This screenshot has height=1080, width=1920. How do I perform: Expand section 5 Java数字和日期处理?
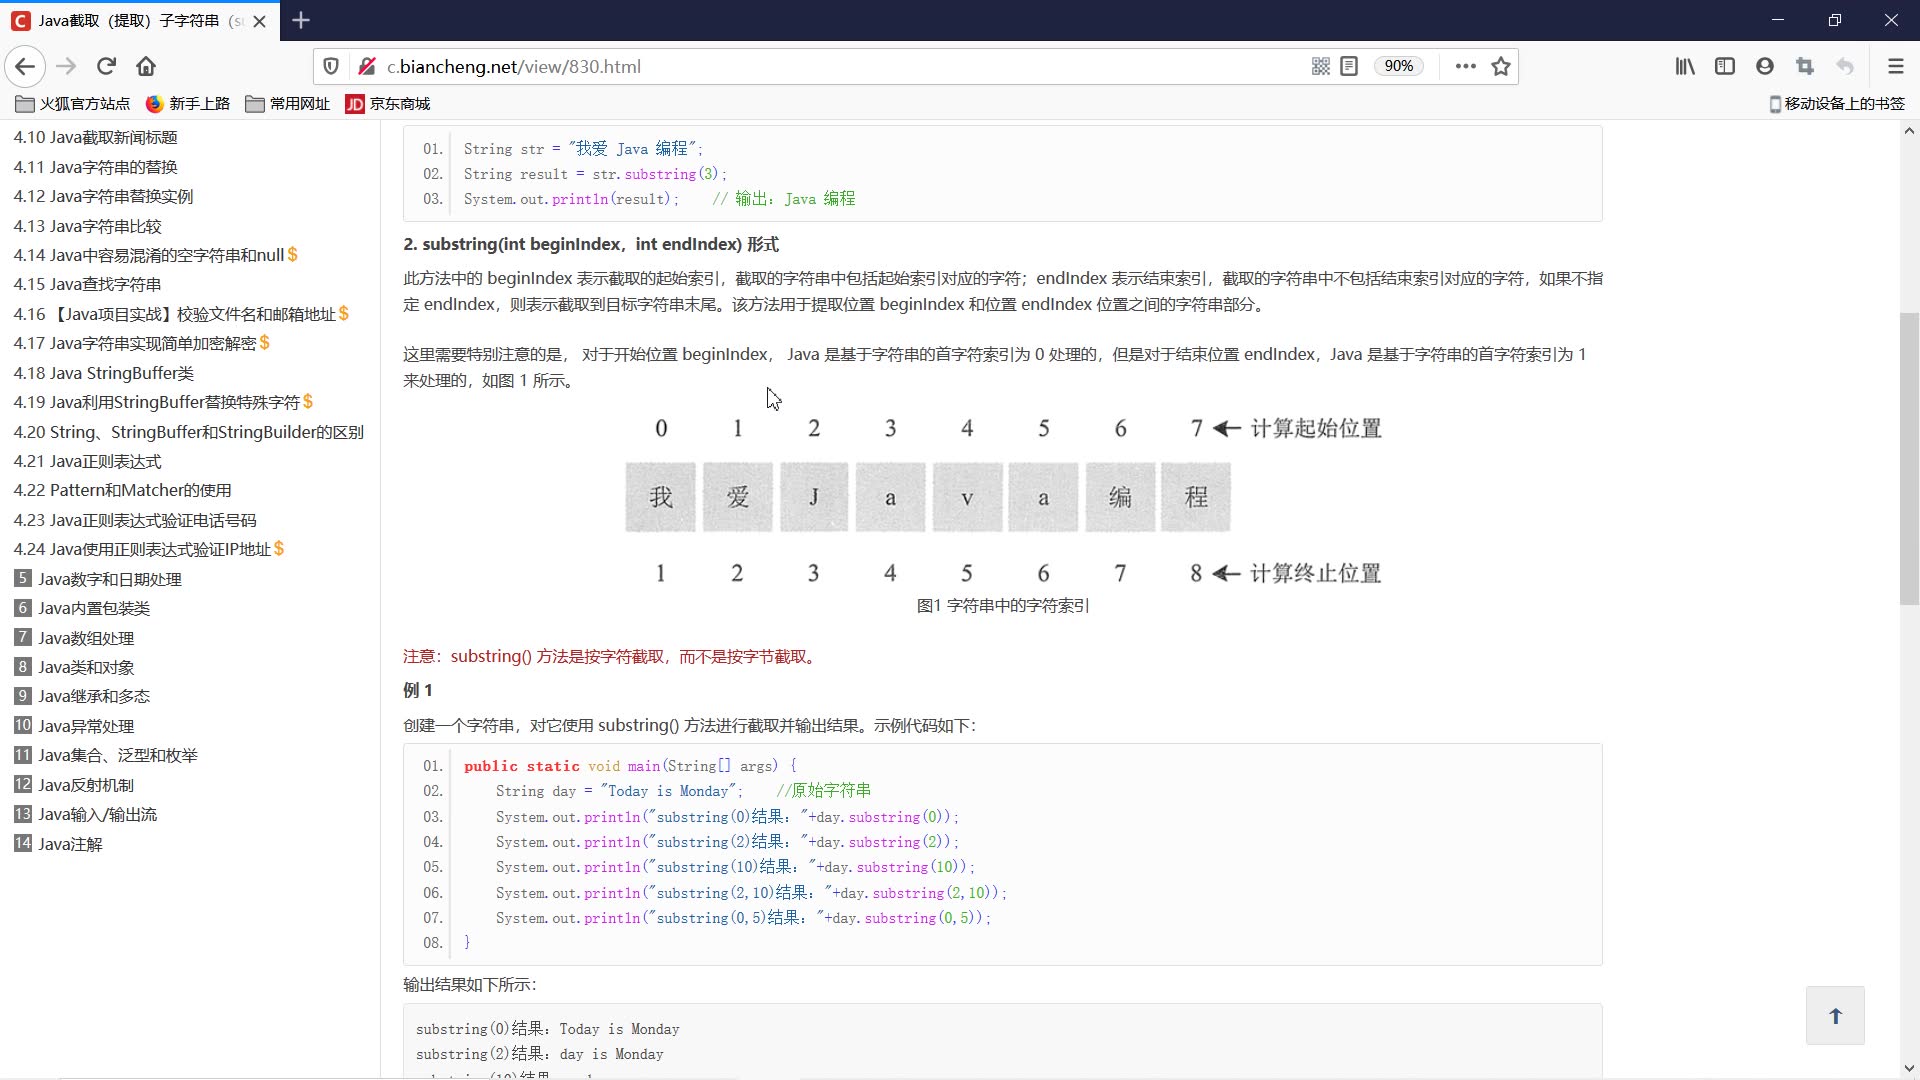[x=98, y=579]
